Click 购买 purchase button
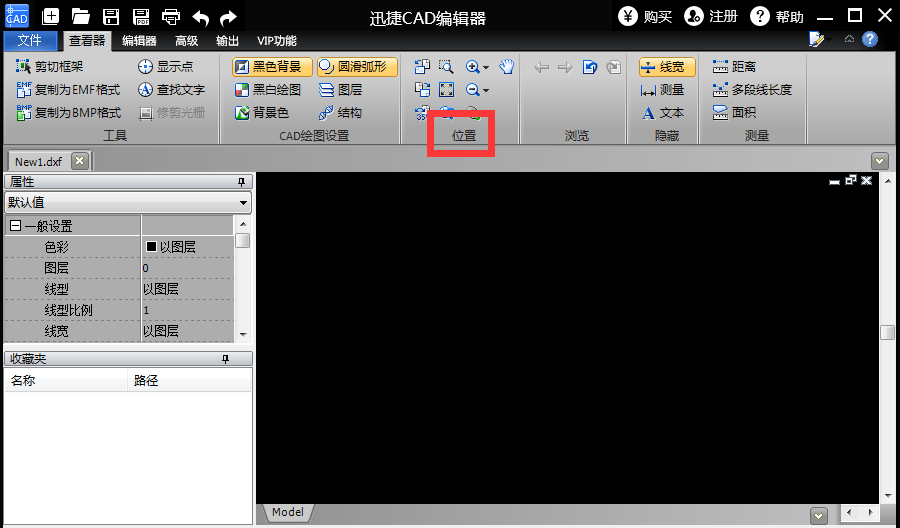Screen dimensions: 900x528 point(645,16)
